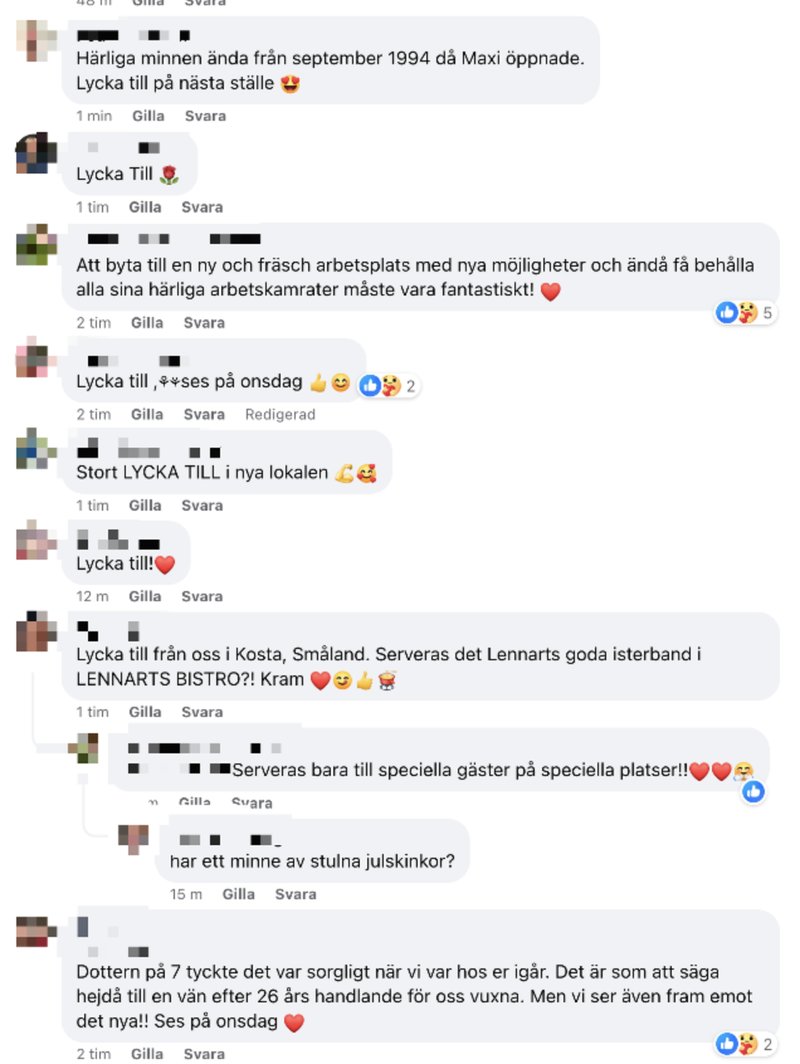Open avatar of 'Stort LYCKA TILL' commenter
Image resolution: width=800 pixels, height=1064 pixels.
[36, 449]
